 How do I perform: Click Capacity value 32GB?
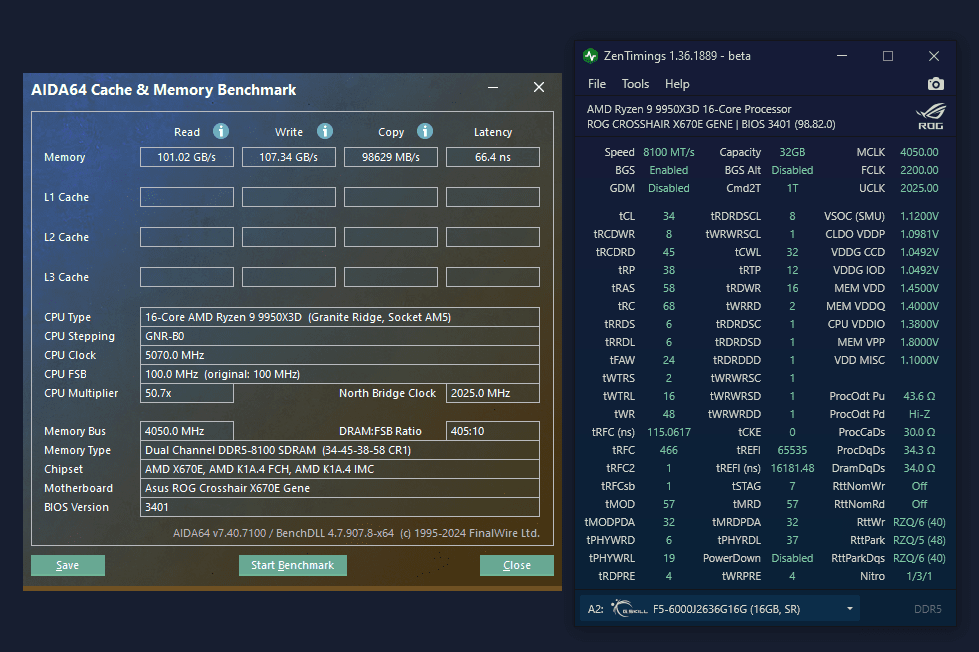(x=792, y=152)
